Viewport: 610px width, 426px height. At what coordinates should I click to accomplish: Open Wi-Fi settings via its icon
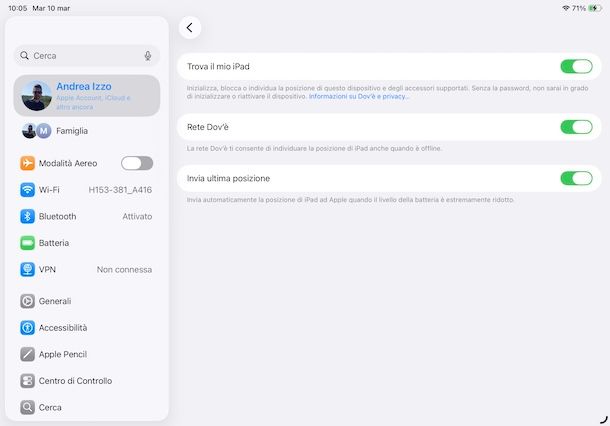pyautogui.click(x=28, y=190)
